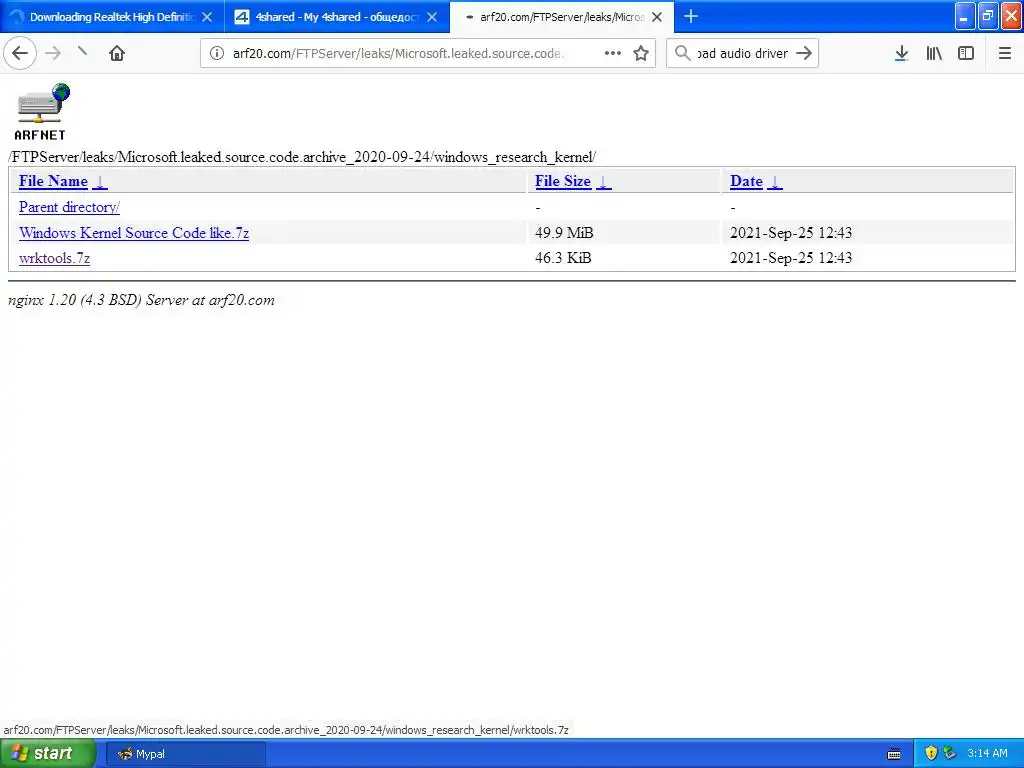Restore down the browser window
This screenshot has height=768, width=1024.
[x=987, y=16]
